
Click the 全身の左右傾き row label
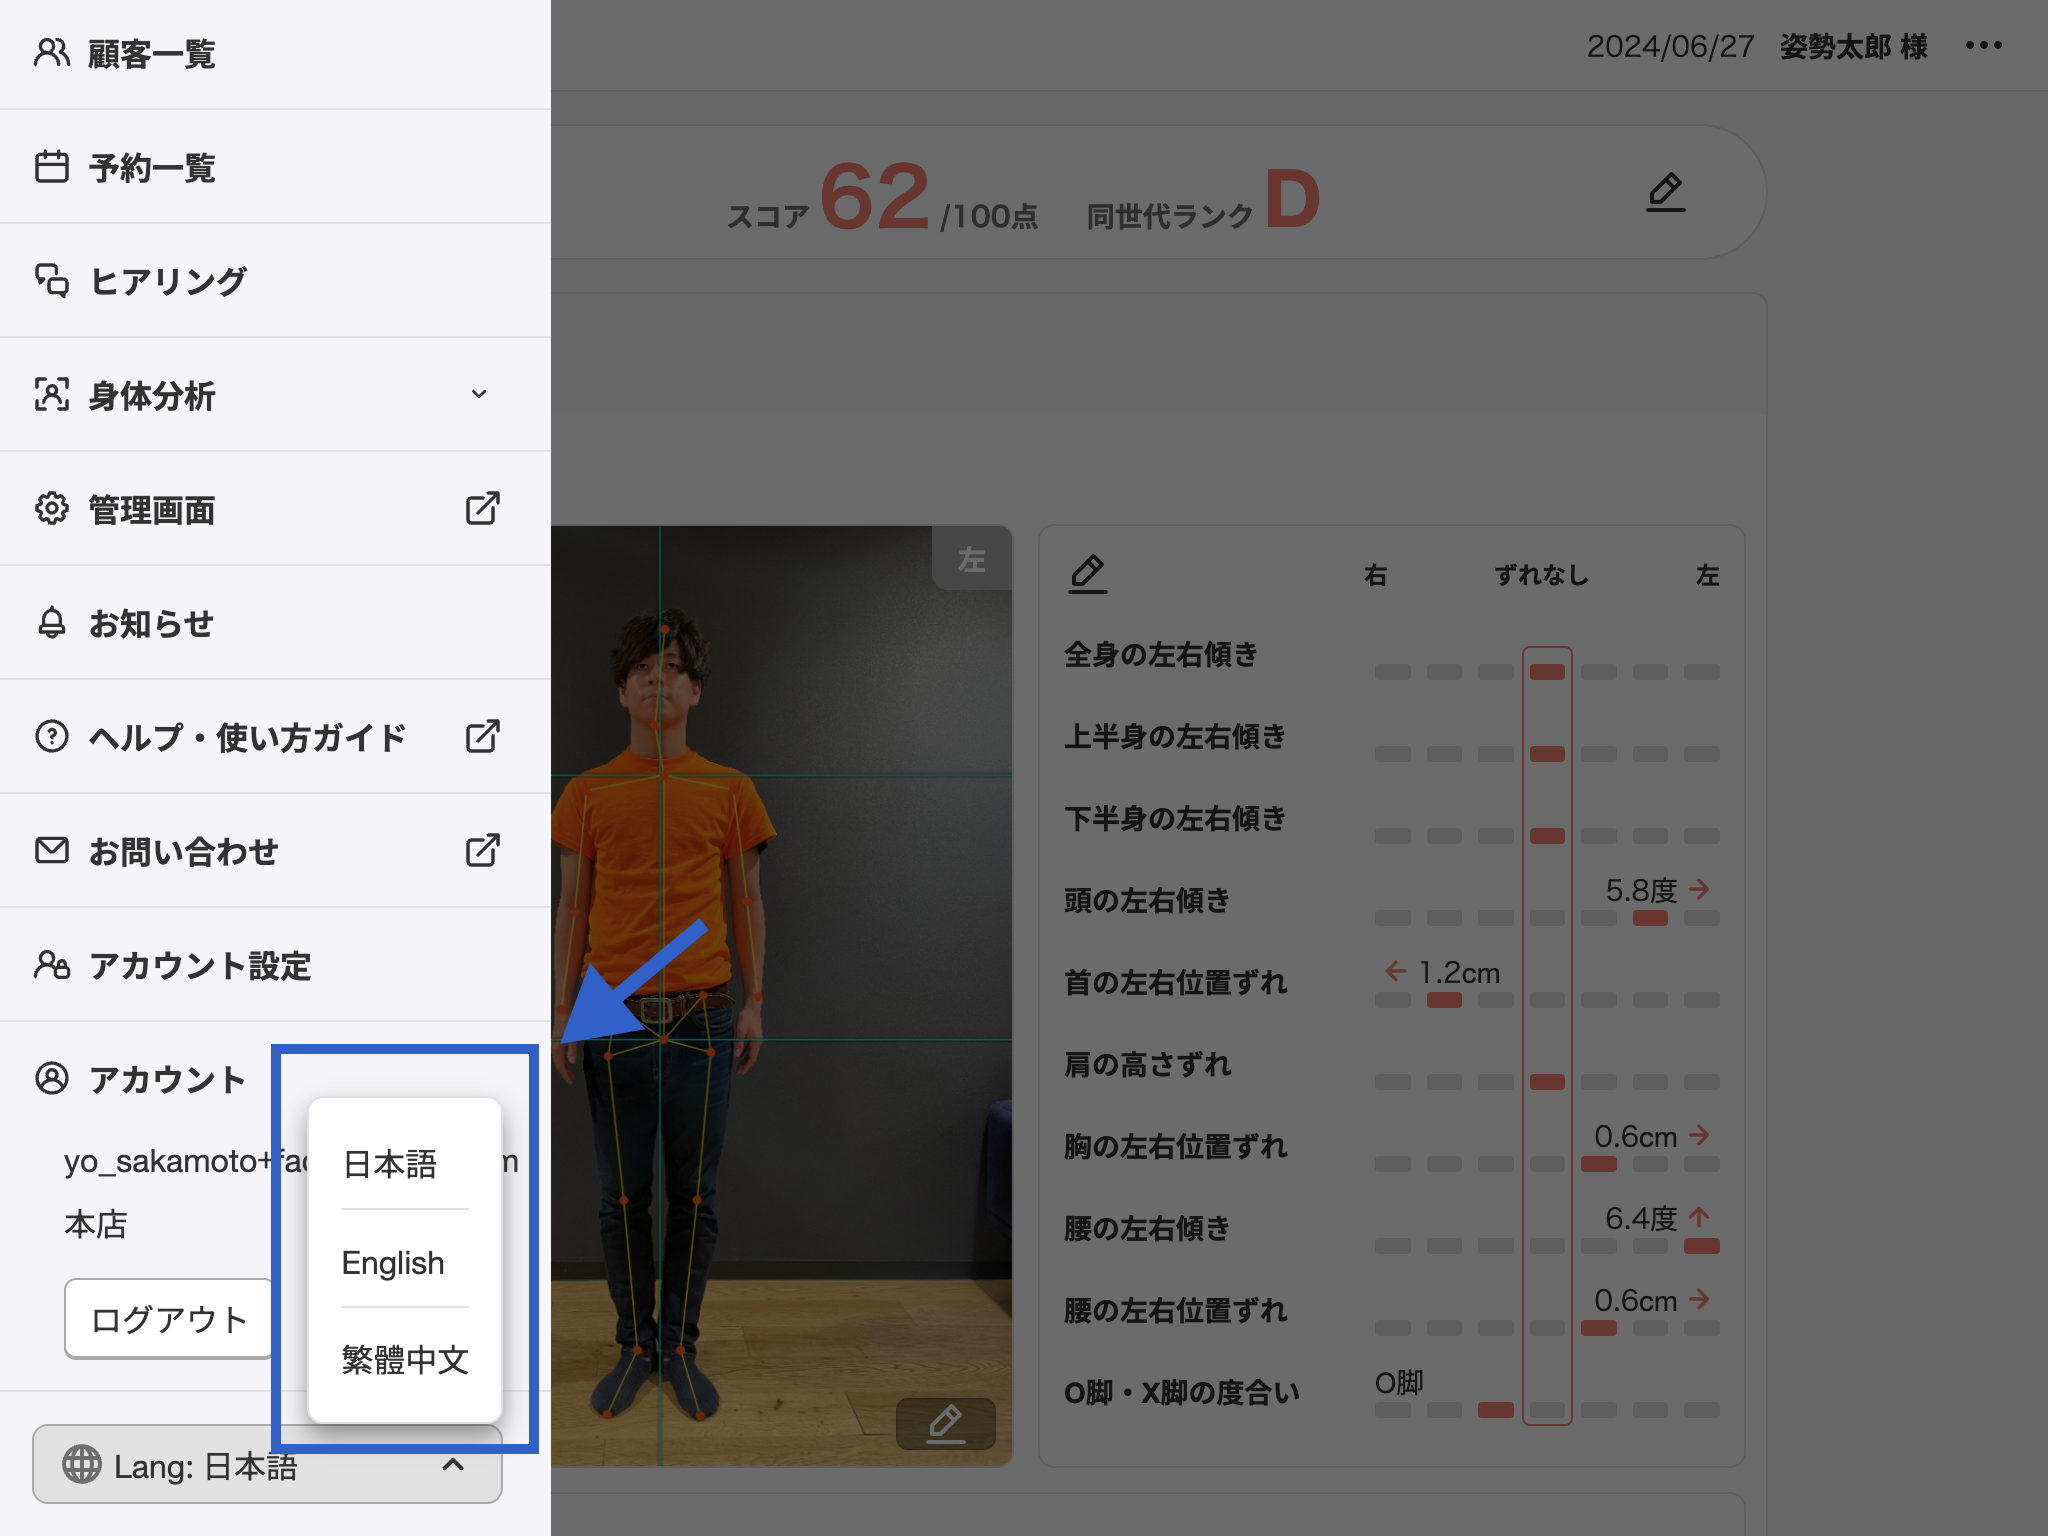pyautogui.click(x=1160, y=655)
